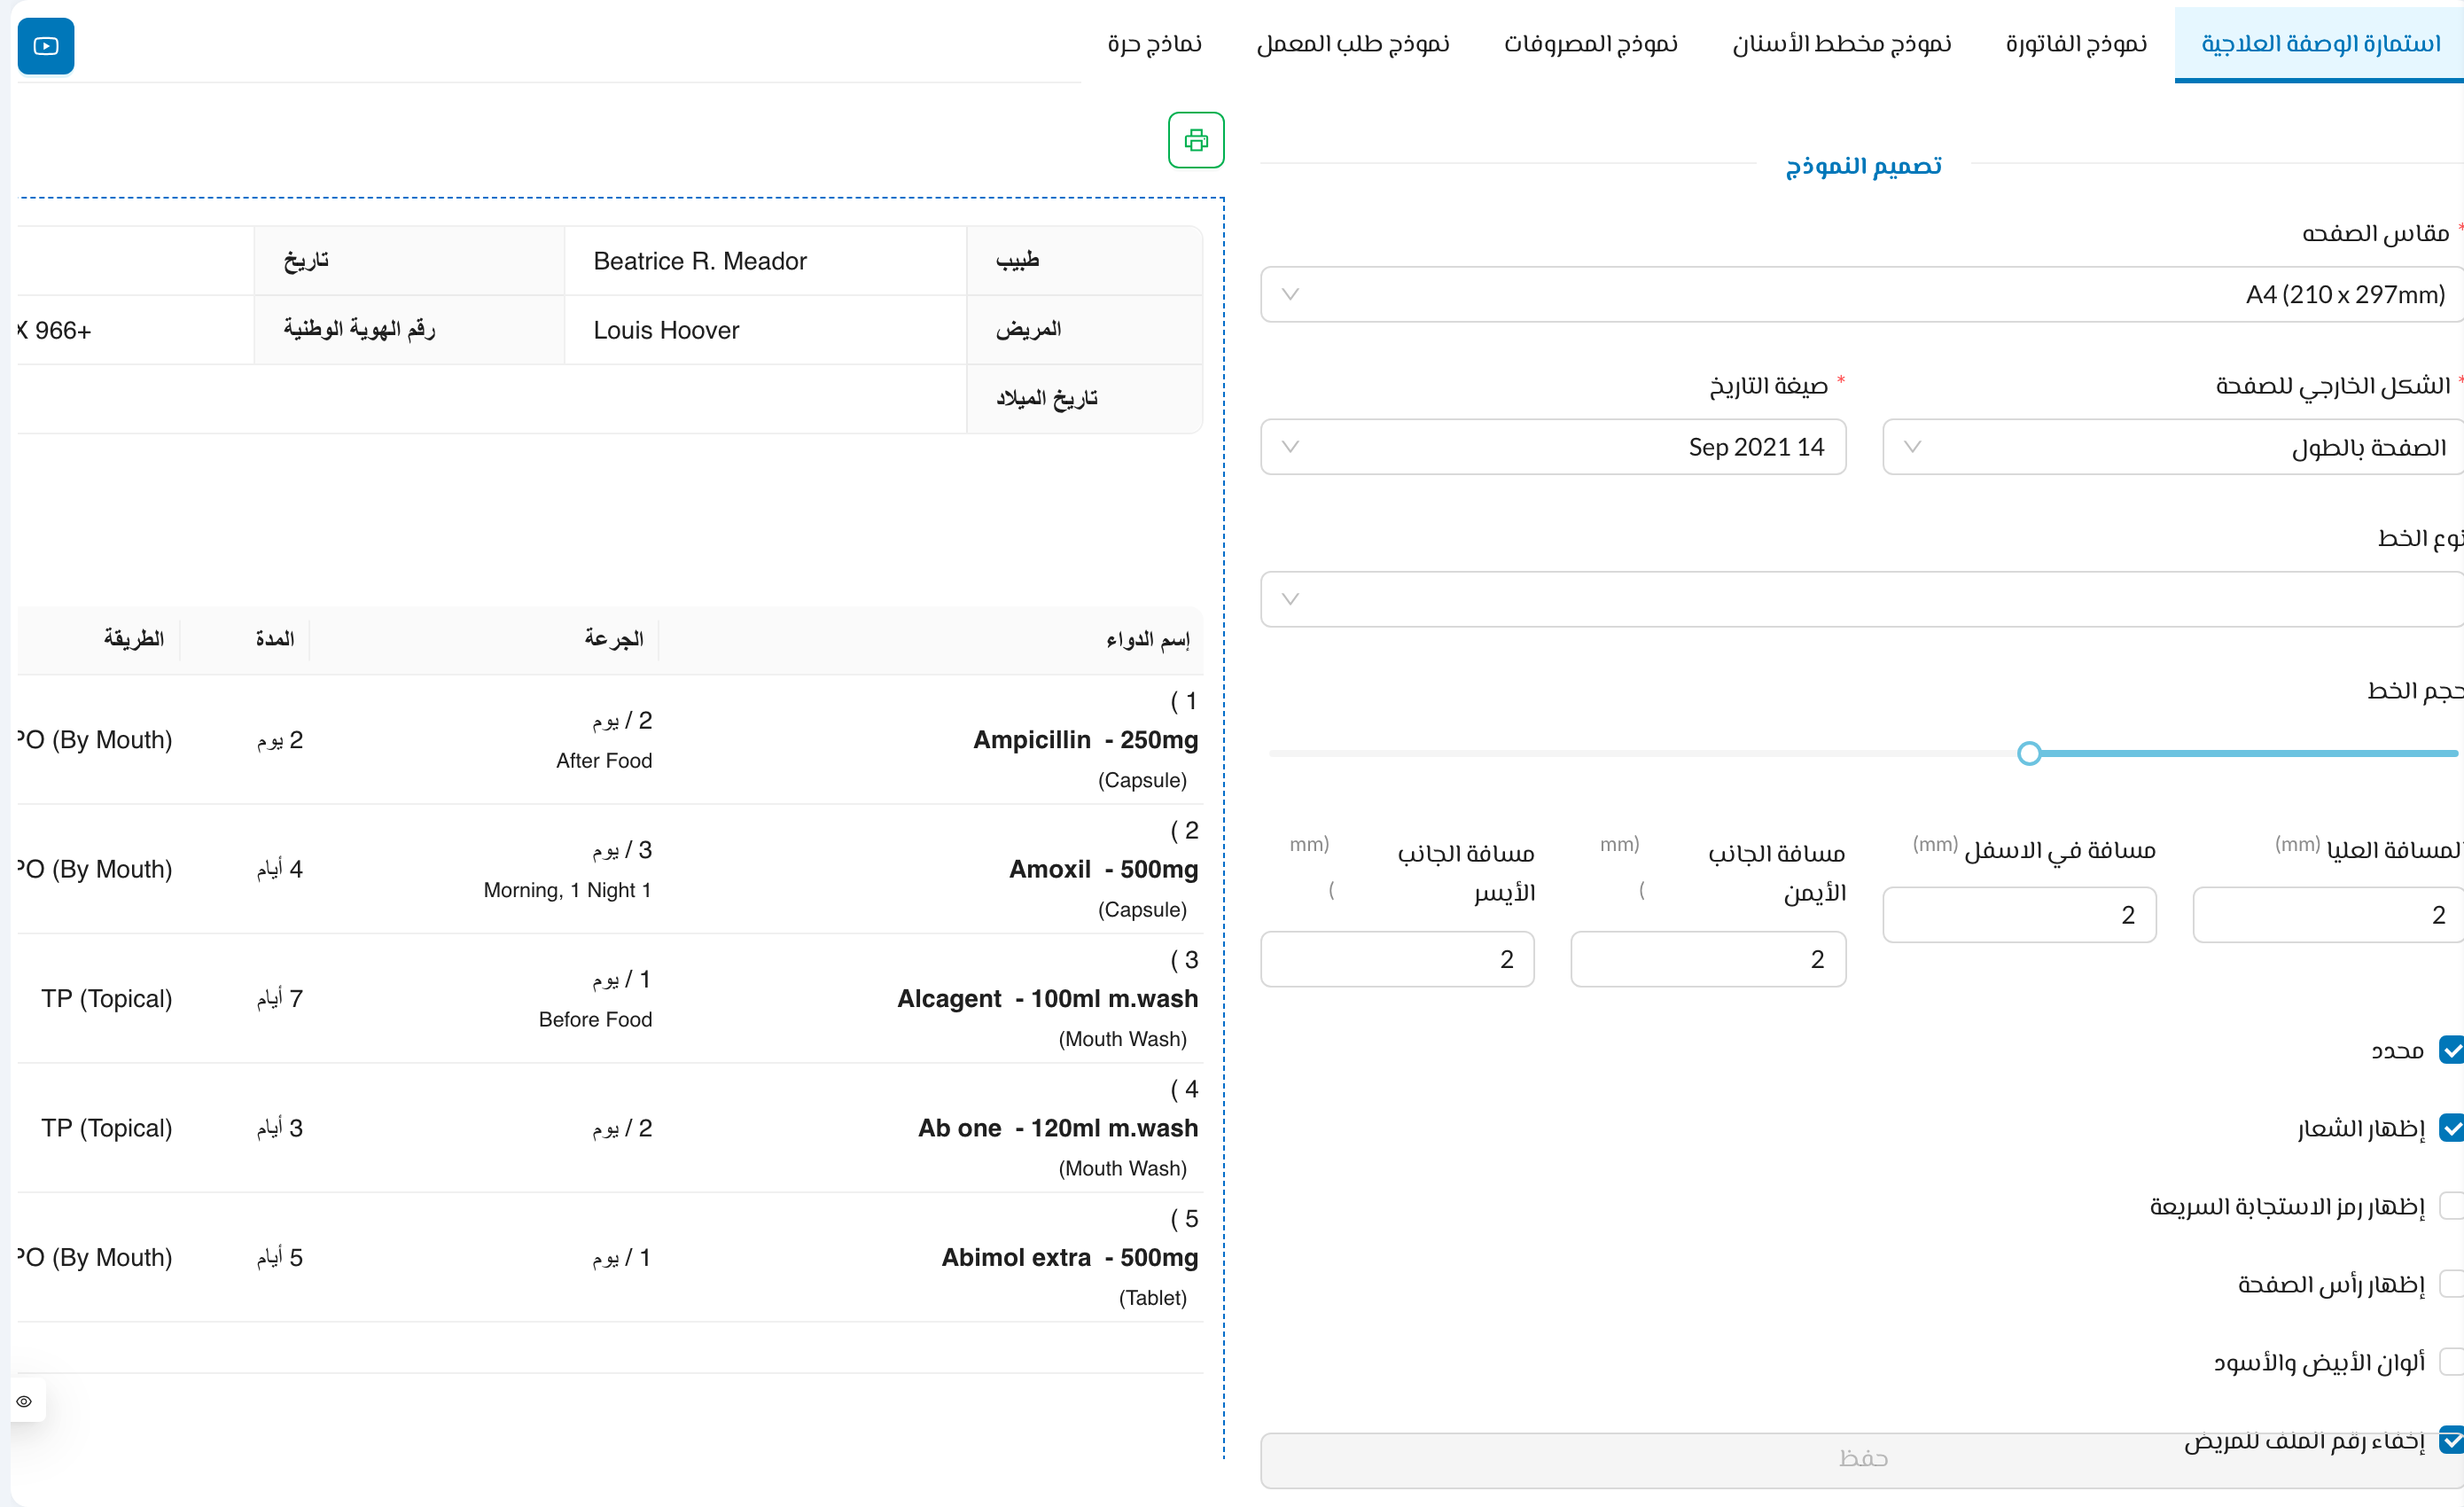Click the الطريقة column header
The height and width of the screenshot is (1507, 2464).
[134, 639]
